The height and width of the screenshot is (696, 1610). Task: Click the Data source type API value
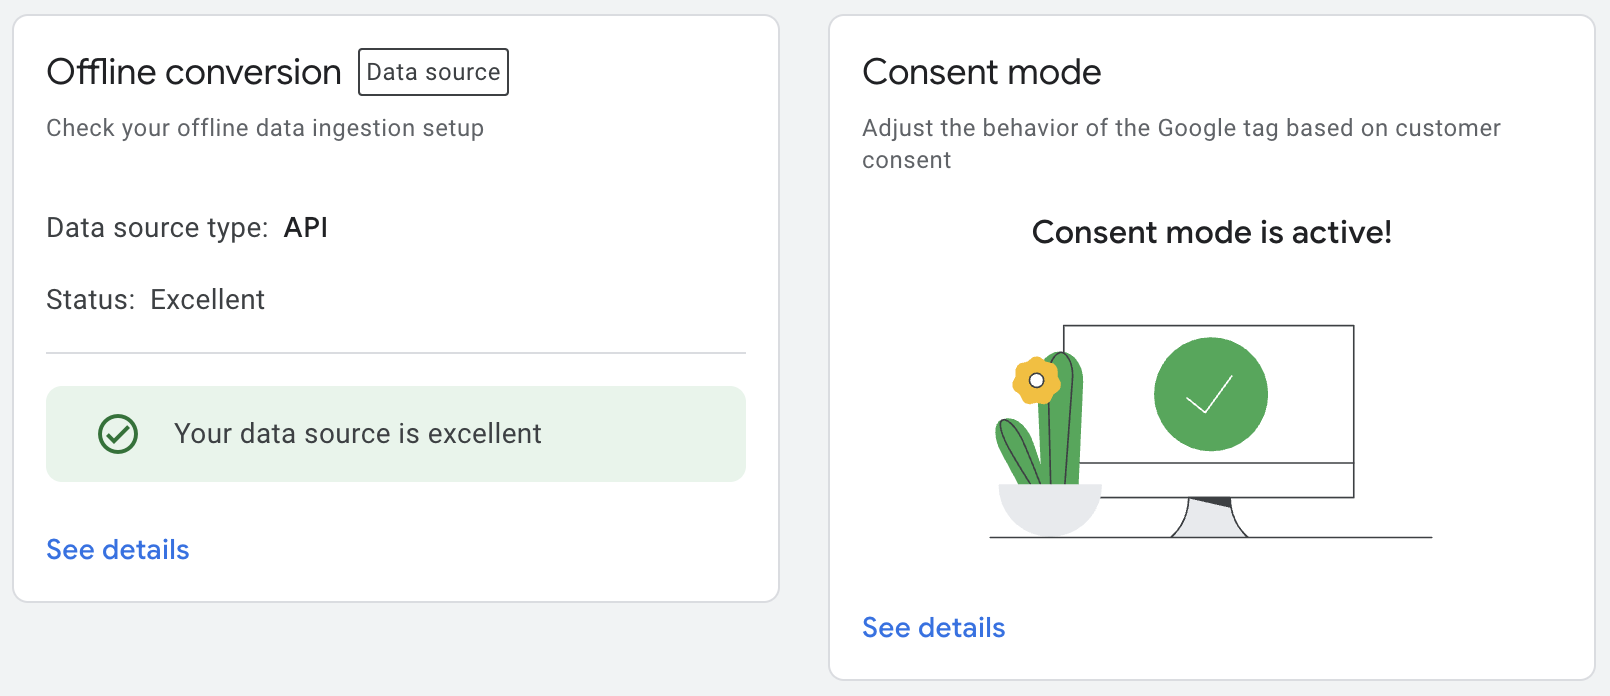[x=306, y=228]
